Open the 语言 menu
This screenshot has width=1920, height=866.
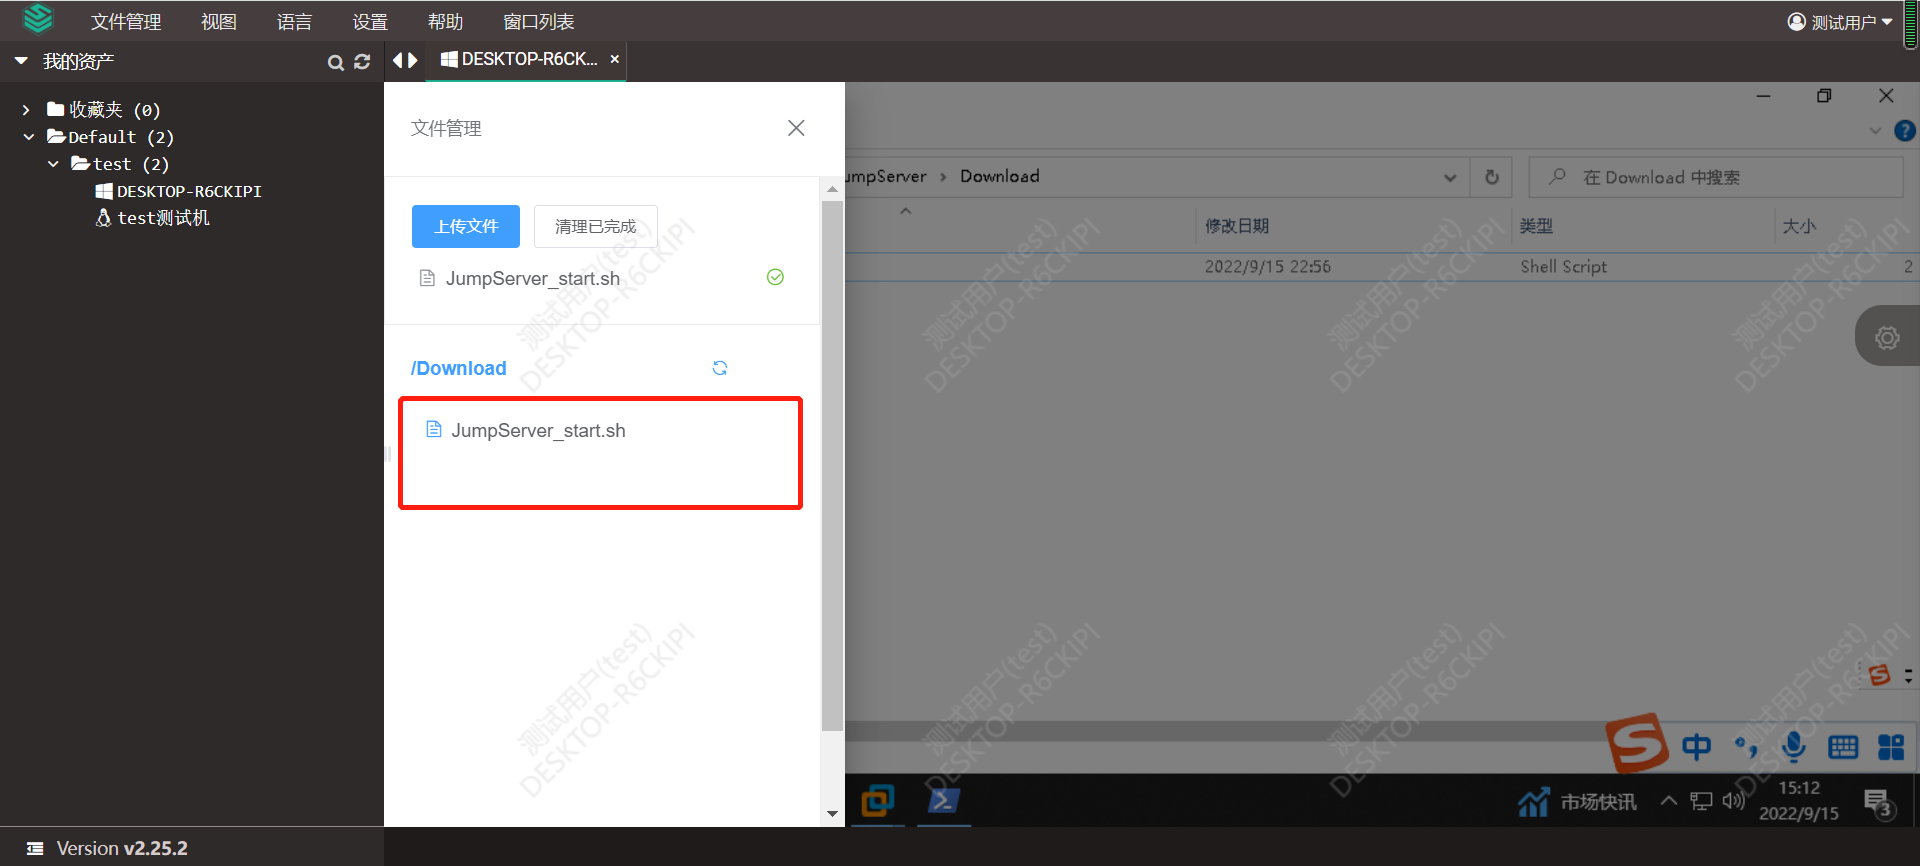pos(295,22)
